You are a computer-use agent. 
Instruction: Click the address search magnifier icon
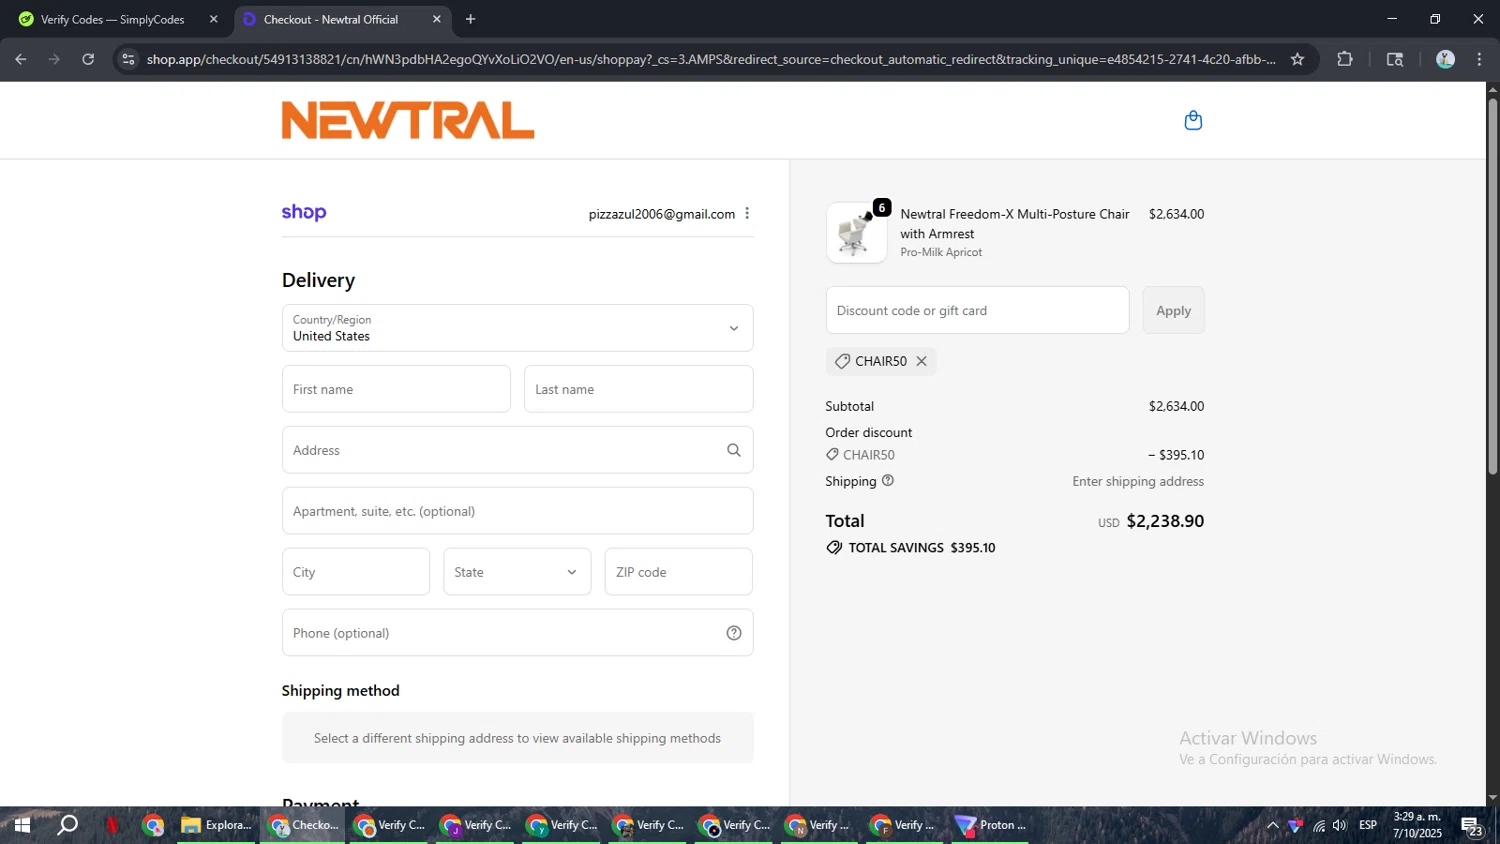coord(734,450)
